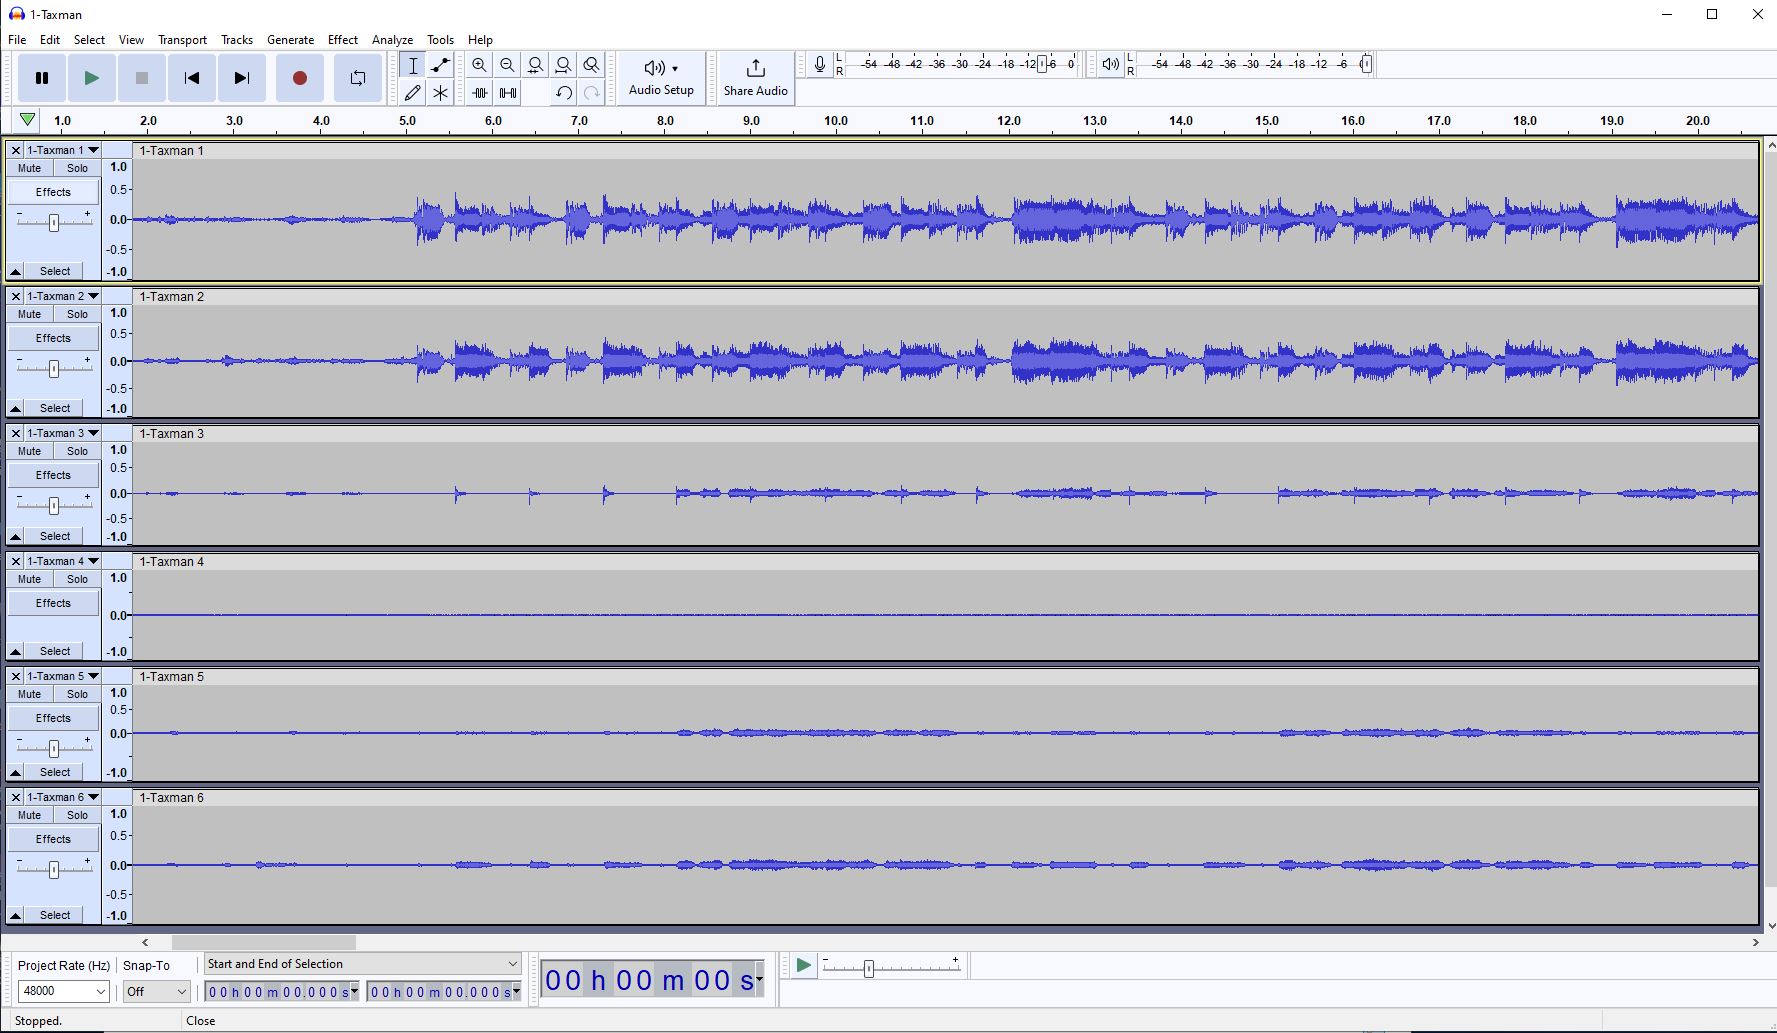Screen dimensions: 1777x1033
Task: Click the horizontal scrollbar thumb
Action: click(264, 942)
